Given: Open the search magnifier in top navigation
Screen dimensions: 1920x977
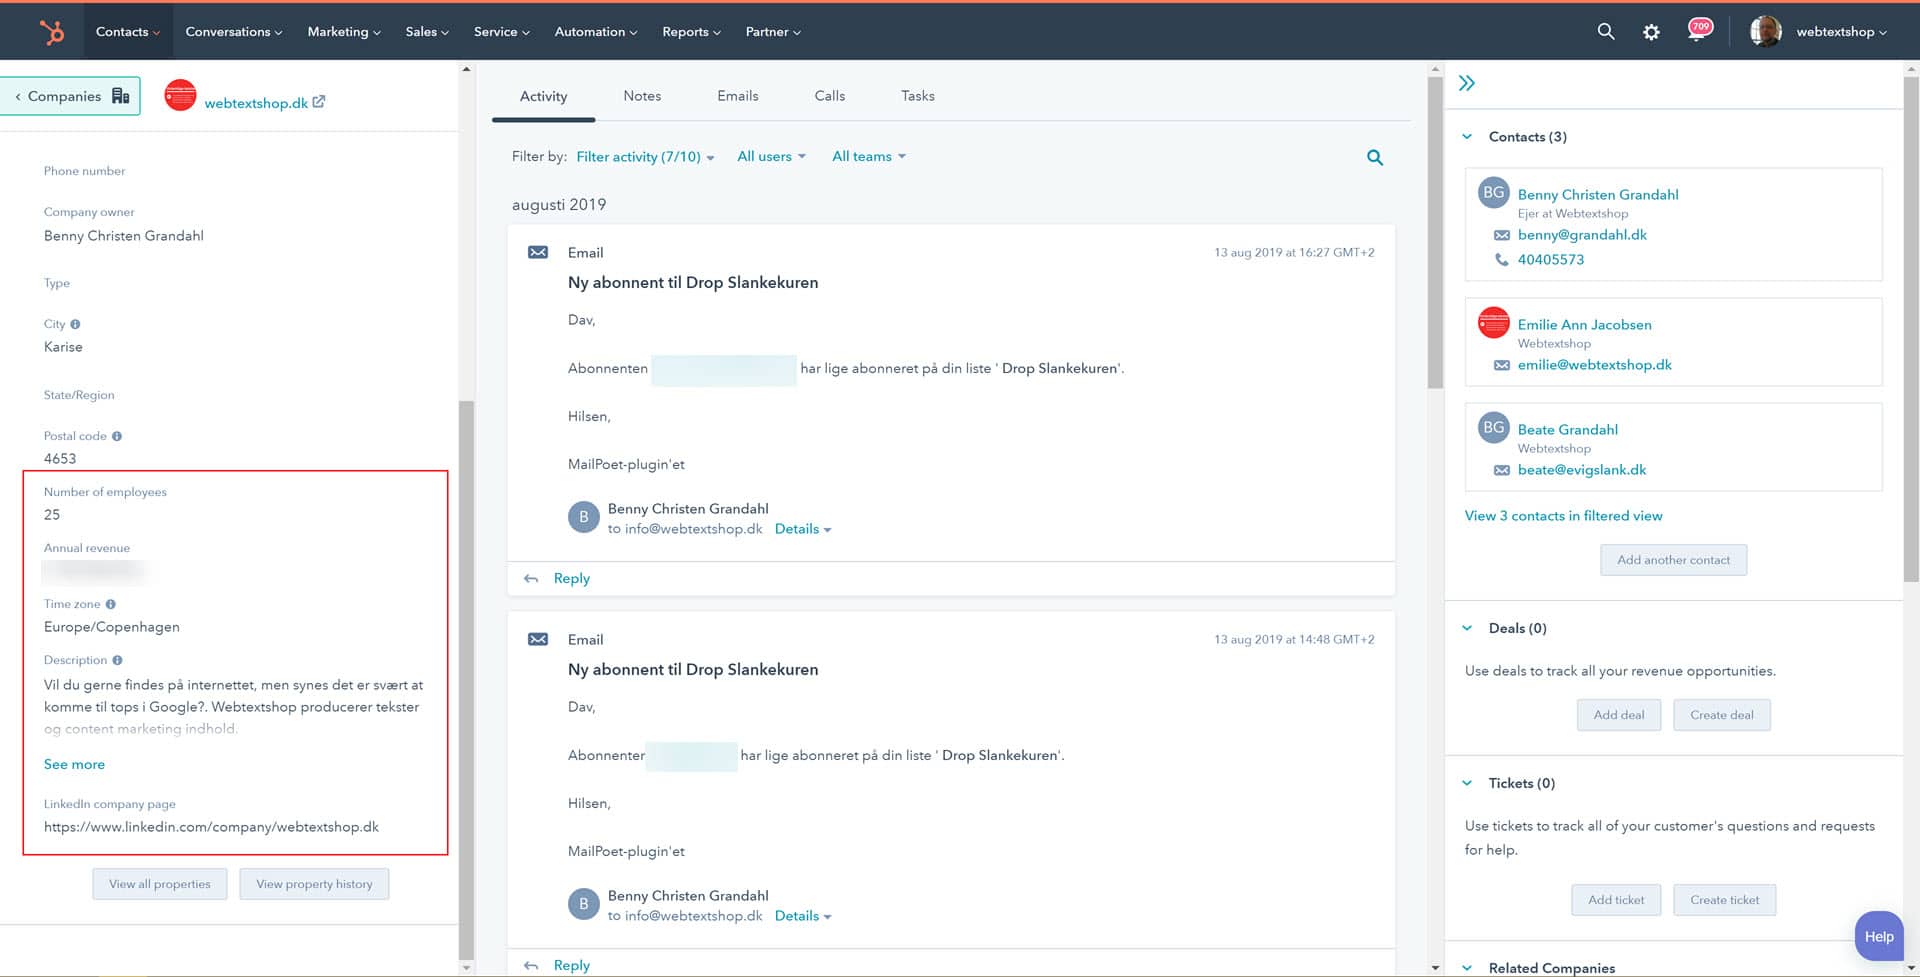Looking at the screenshot, I should (x=1605, y=32).
